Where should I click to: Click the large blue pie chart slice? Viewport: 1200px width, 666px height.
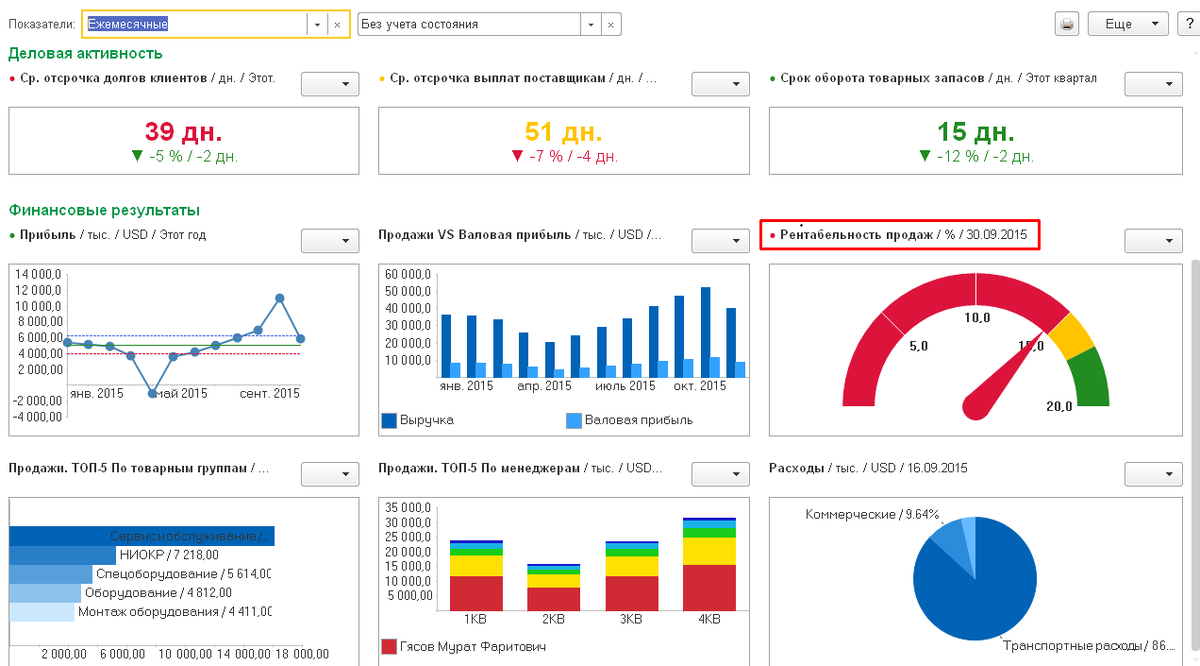(985, 590)
